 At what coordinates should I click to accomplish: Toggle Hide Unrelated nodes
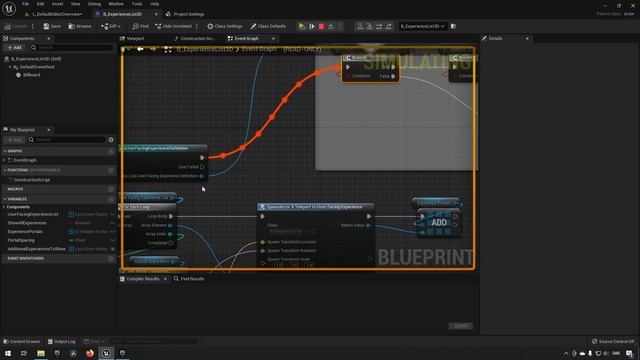173,26
